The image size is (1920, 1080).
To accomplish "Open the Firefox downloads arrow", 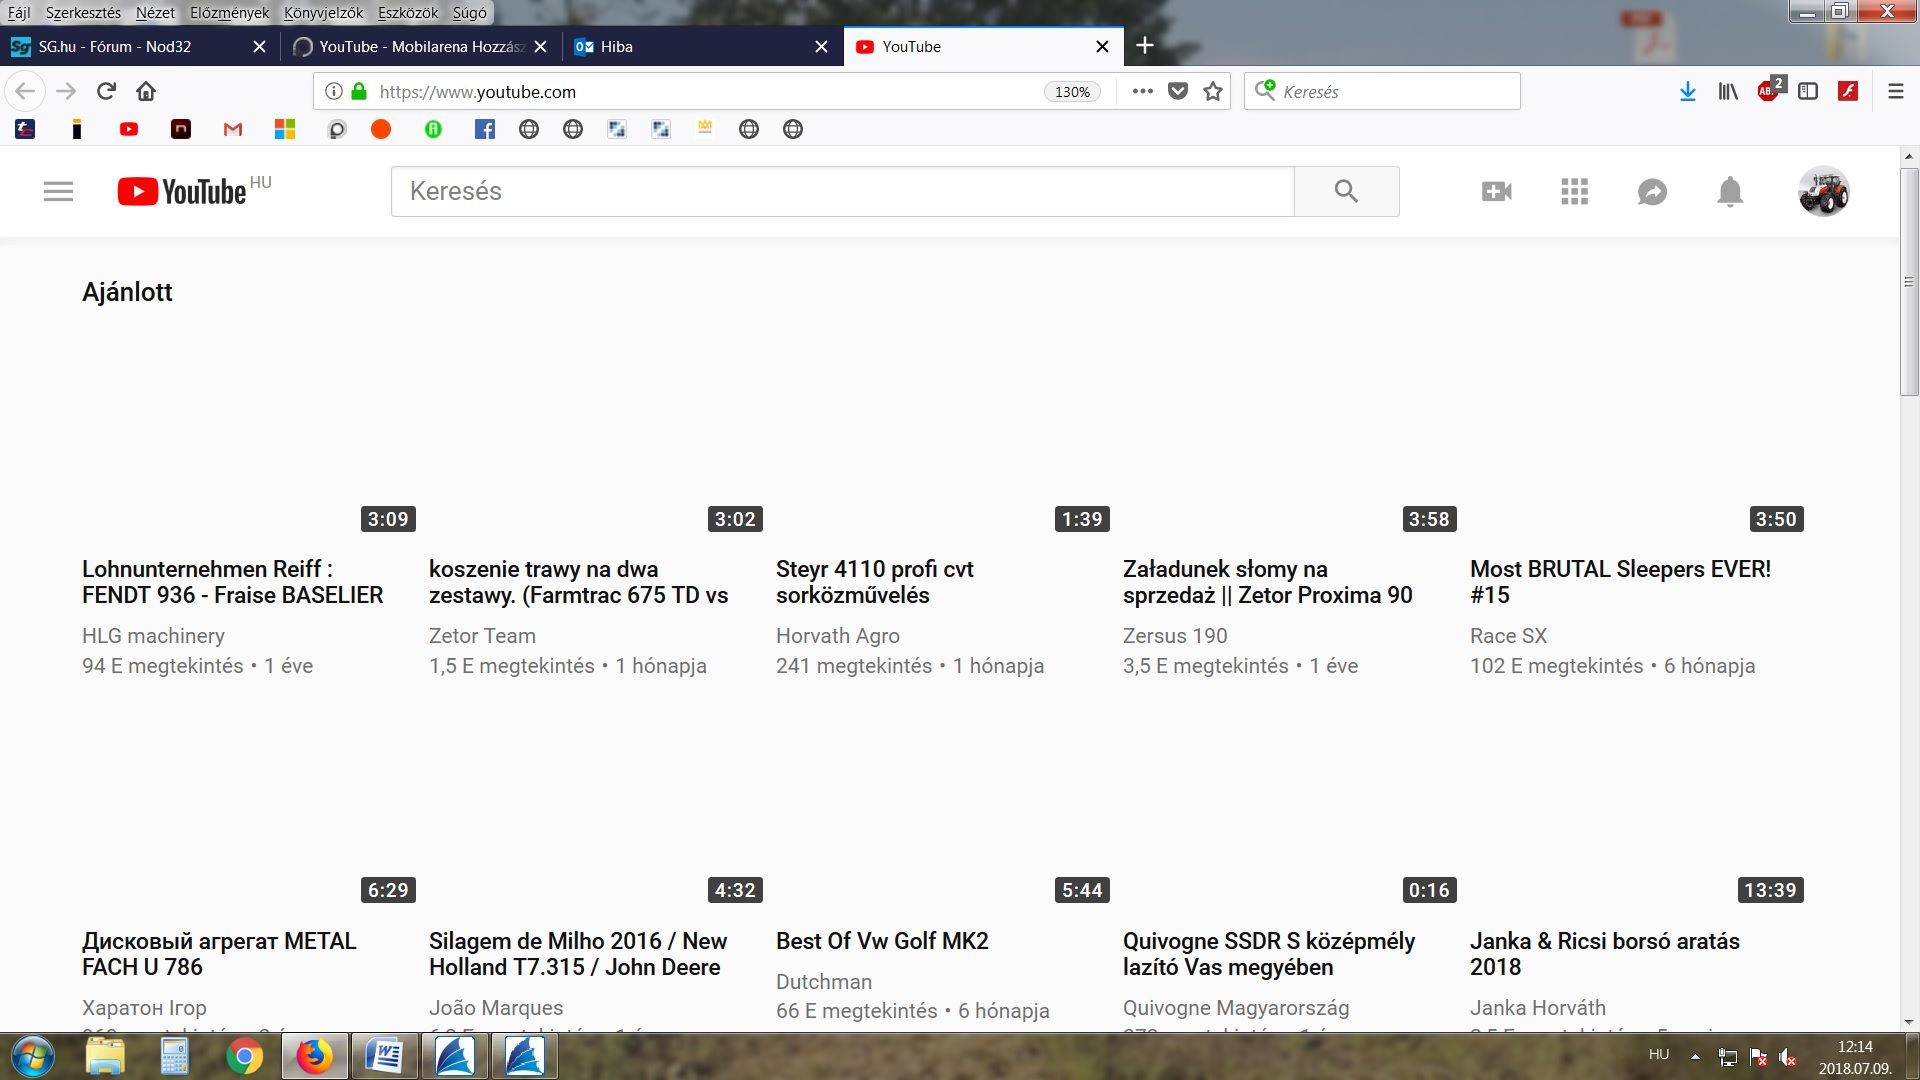I will 1687,91.
